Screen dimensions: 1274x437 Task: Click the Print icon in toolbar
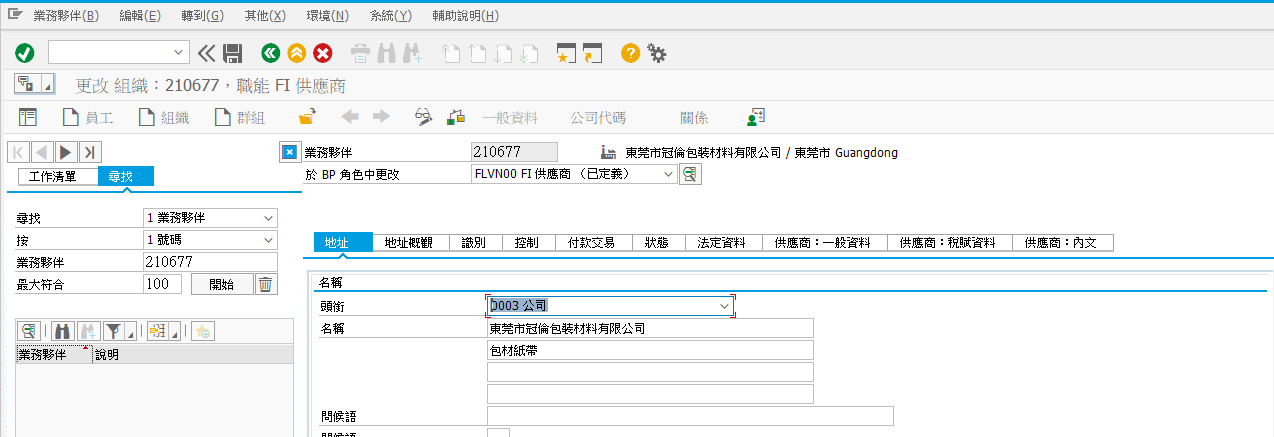click(361, 53)
